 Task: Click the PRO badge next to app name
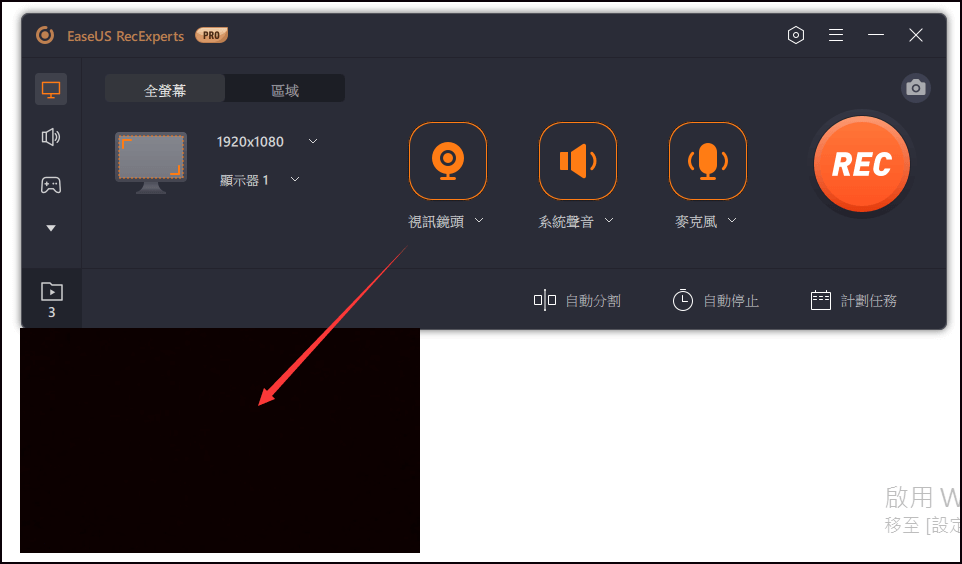tap(212, 36)
